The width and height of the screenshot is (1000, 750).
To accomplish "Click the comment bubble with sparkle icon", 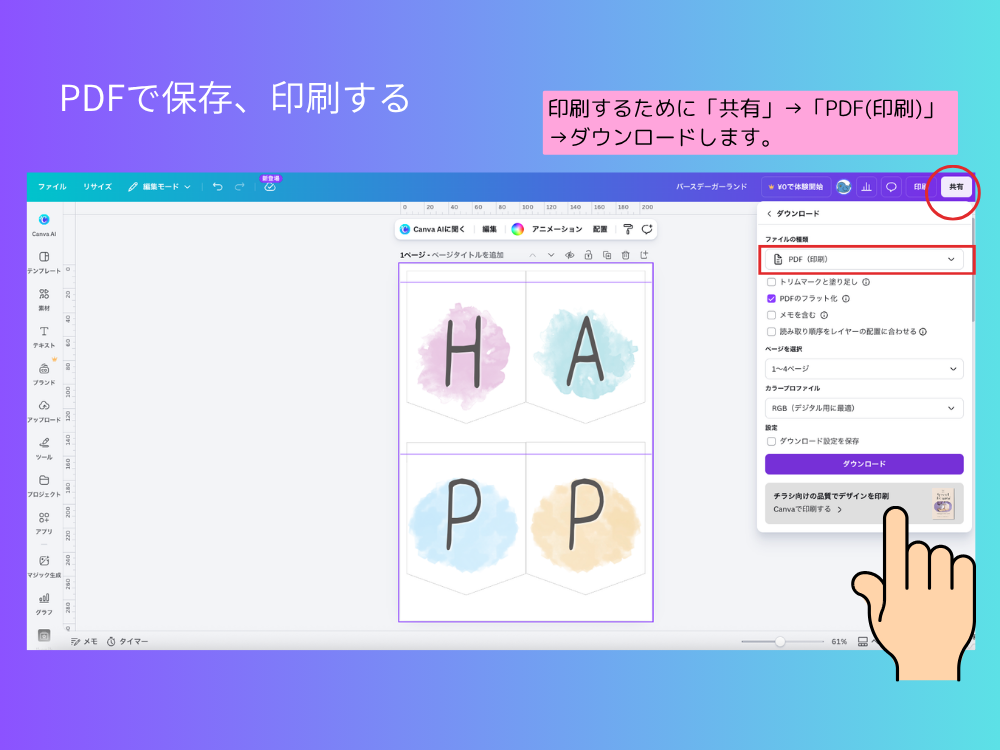I will (x=647, y=229).
